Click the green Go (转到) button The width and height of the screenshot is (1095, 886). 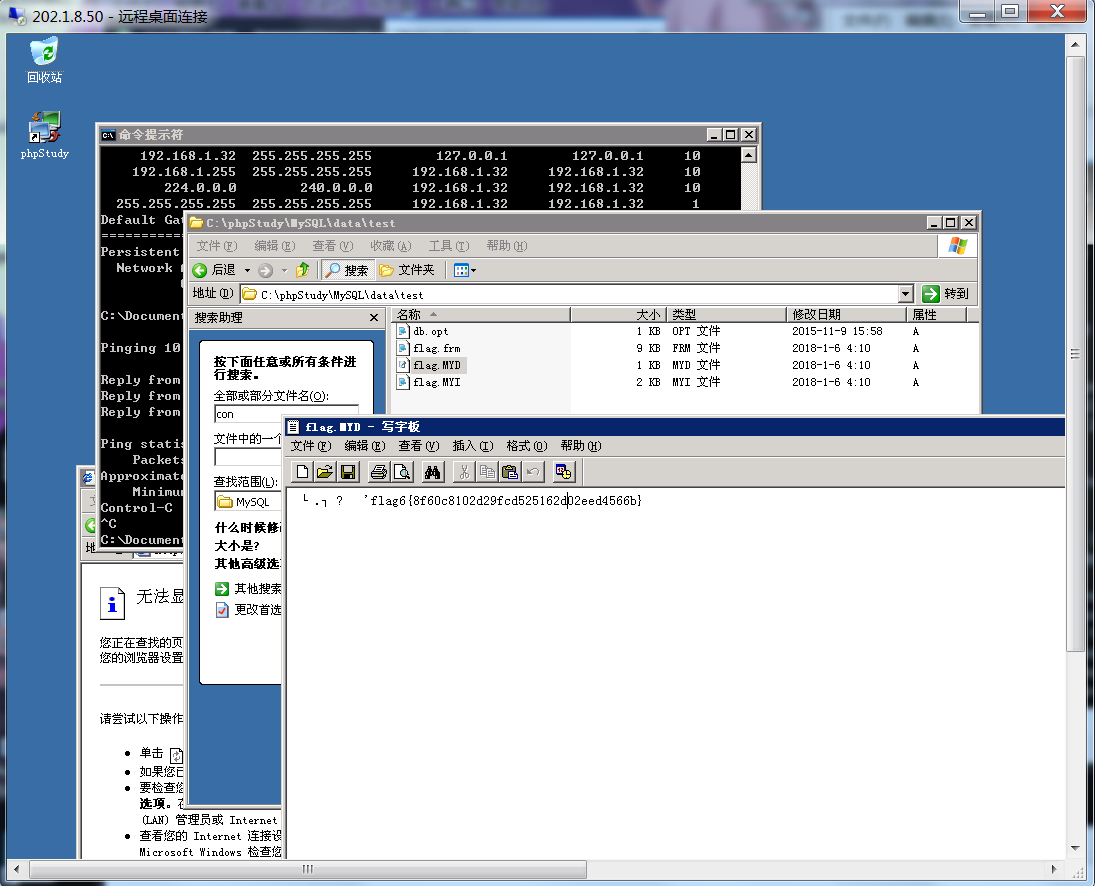(x=946, y=294)
